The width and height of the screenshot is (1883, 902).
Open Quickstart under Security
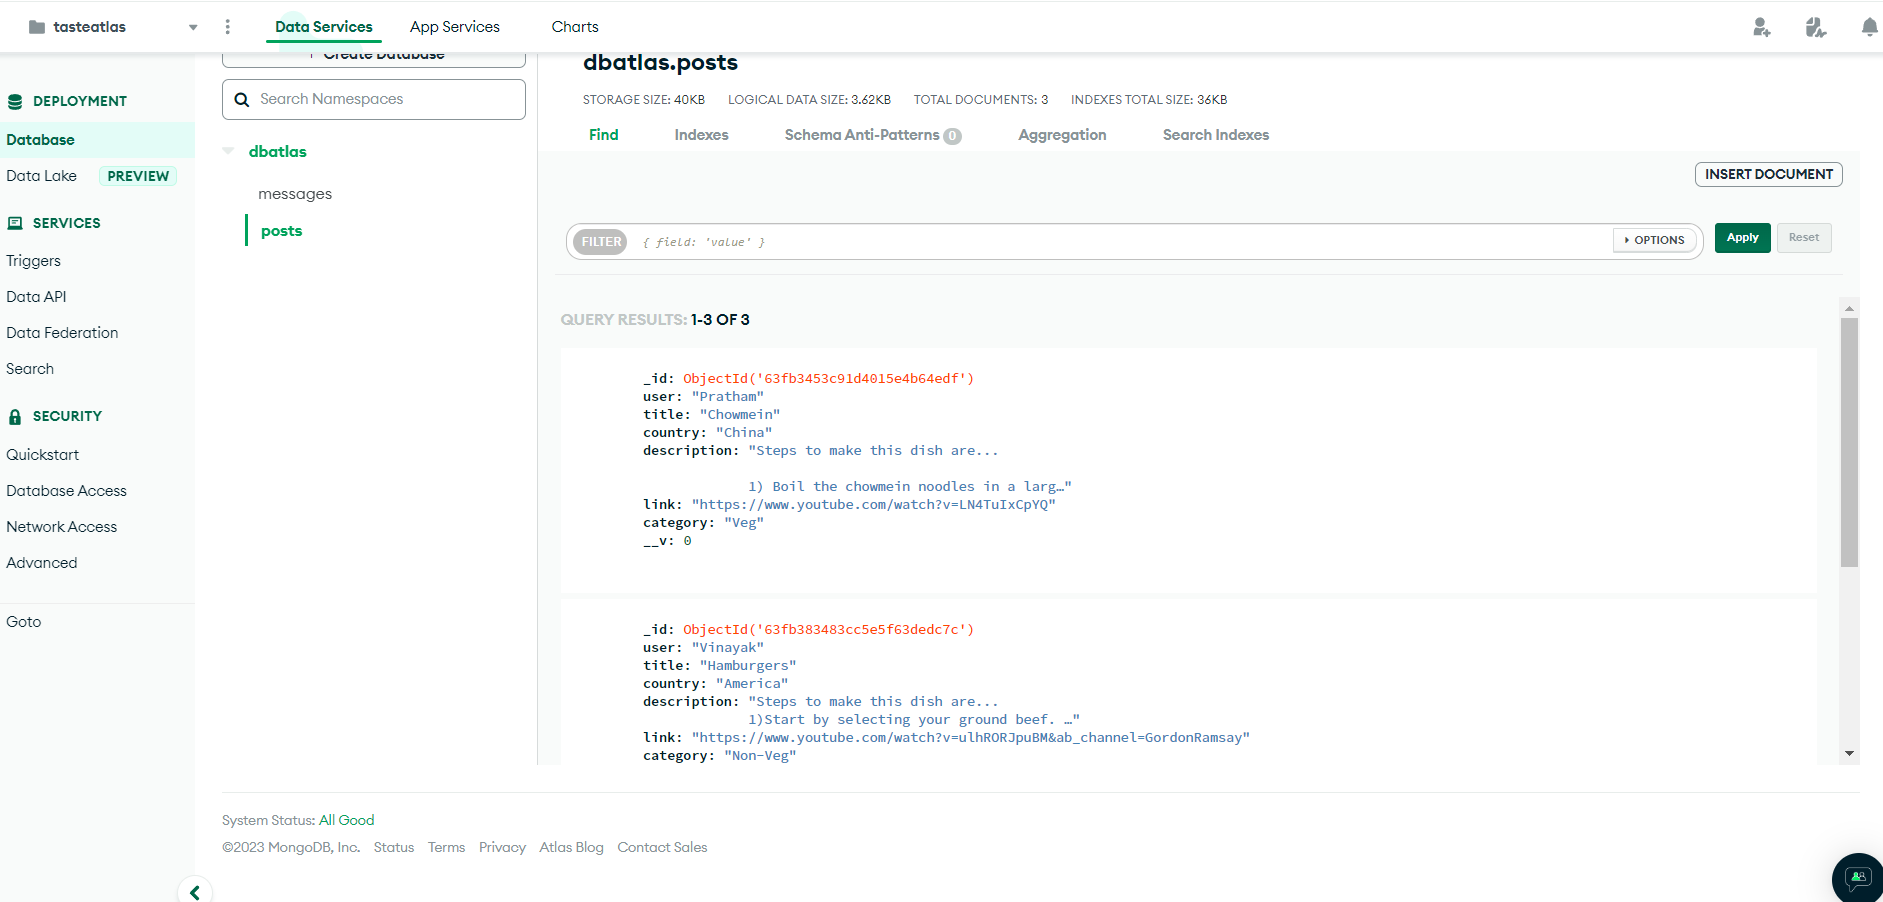pos(42,455)
